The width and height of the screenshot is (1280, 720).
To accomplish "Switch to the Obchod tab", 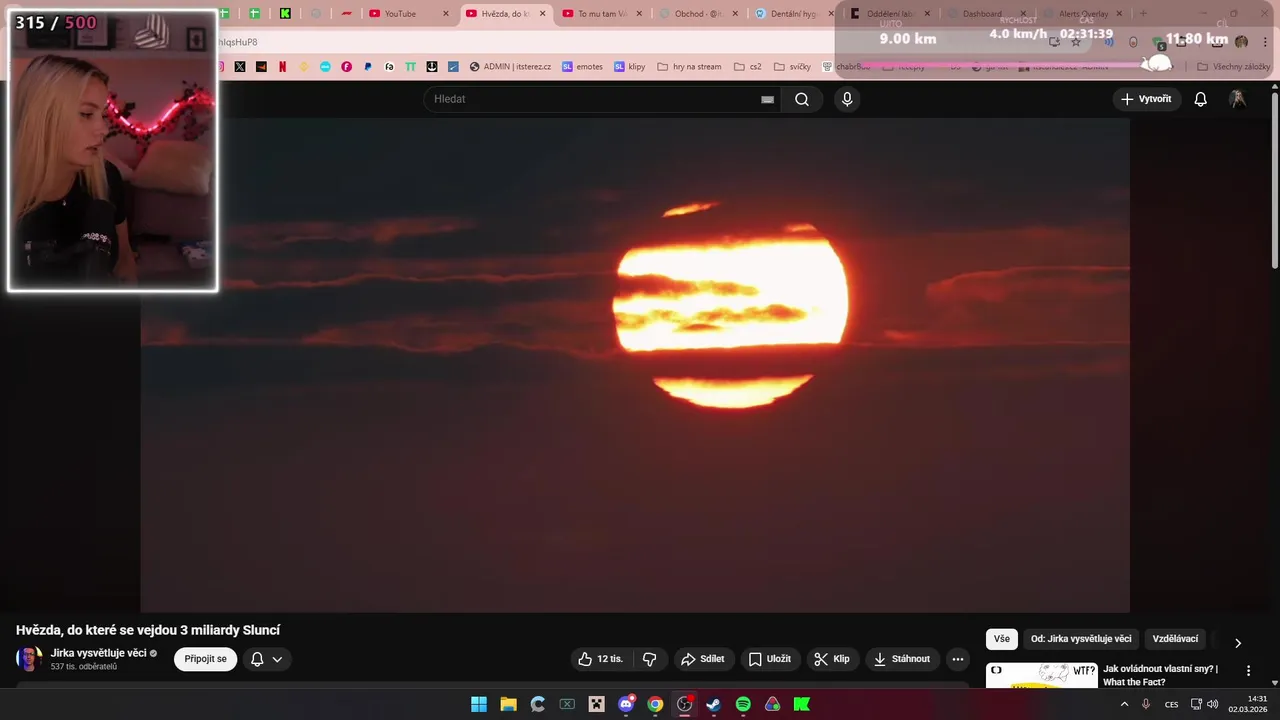I will coord(698,14).
